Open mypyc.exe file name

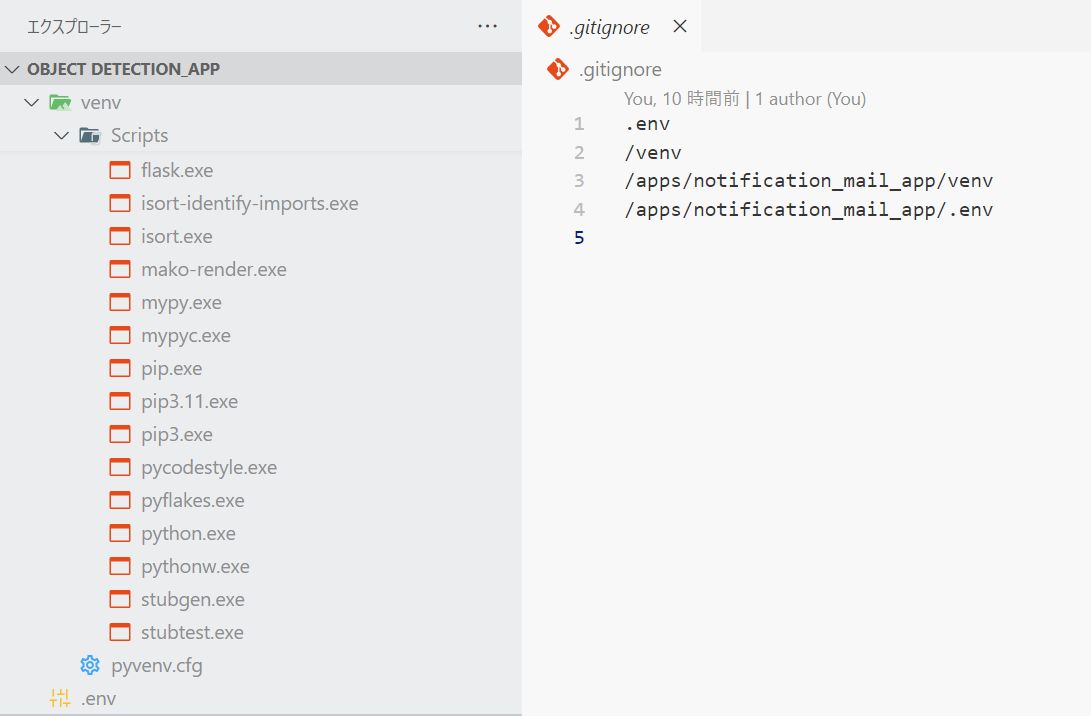pyautogui.click(x=186, y=336)
